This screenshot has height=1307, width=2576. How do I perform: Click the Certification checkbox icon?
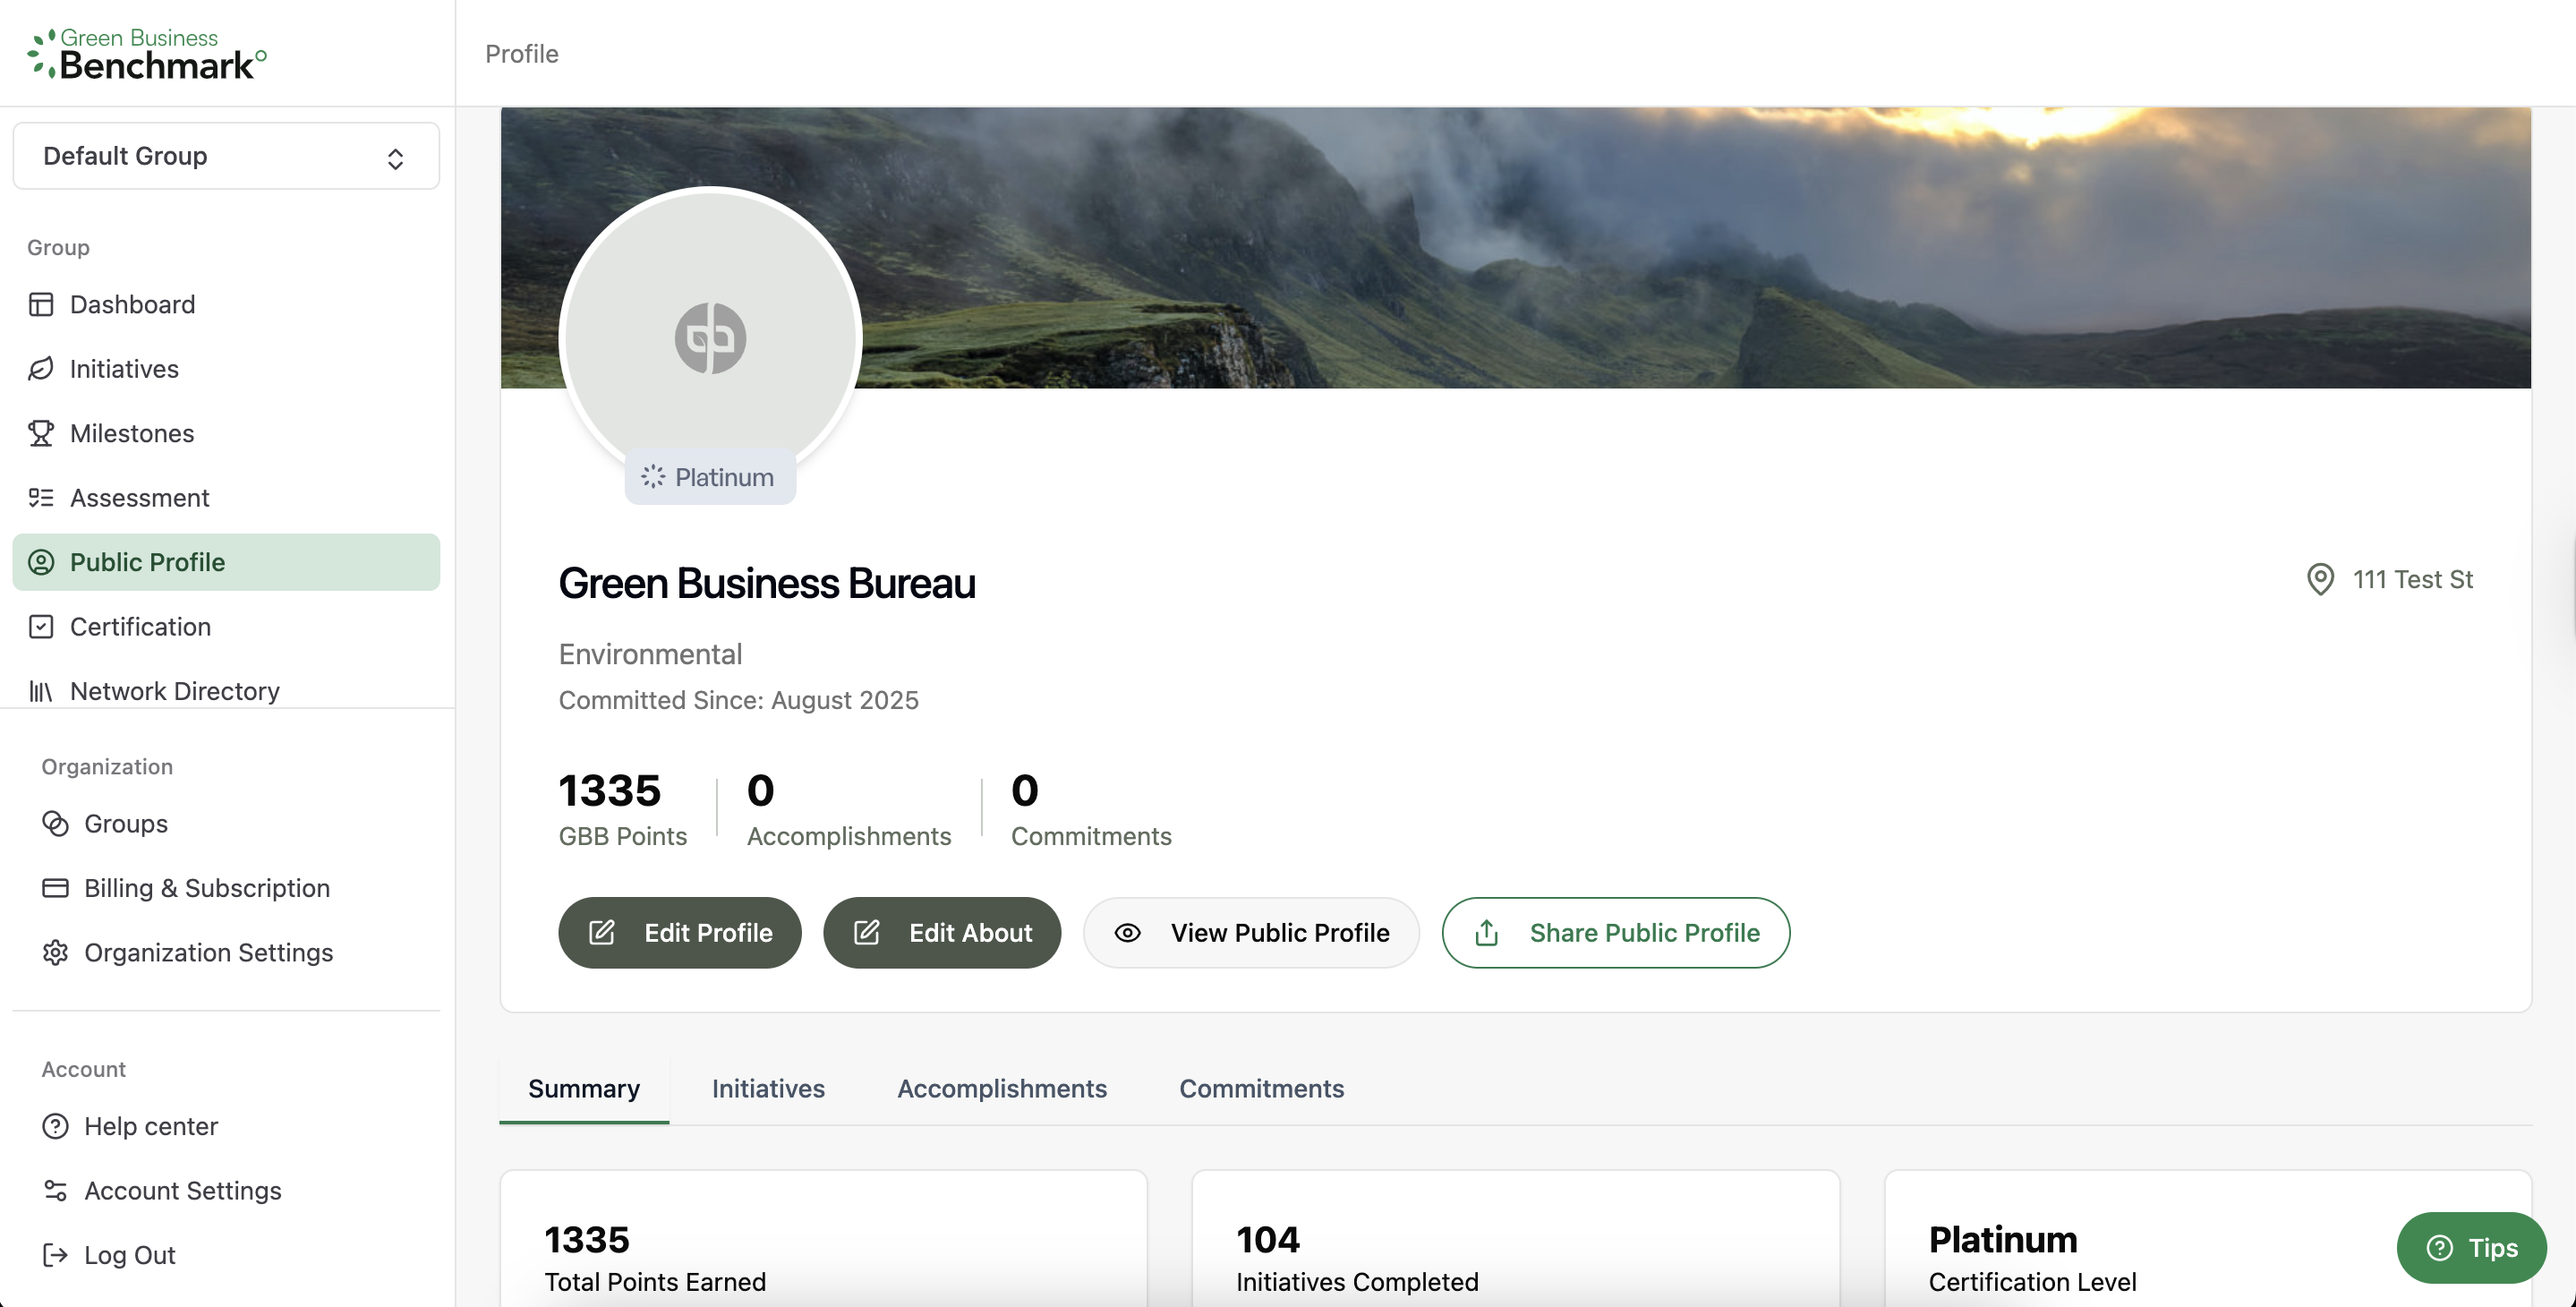[x=41, y=627]
